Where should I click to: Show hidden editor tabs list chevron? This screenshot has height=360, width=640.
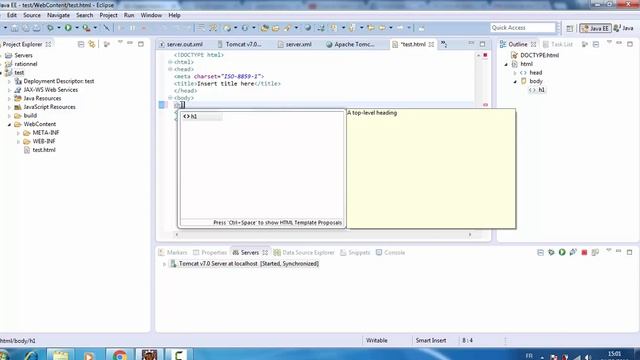(x=444, y=44)
